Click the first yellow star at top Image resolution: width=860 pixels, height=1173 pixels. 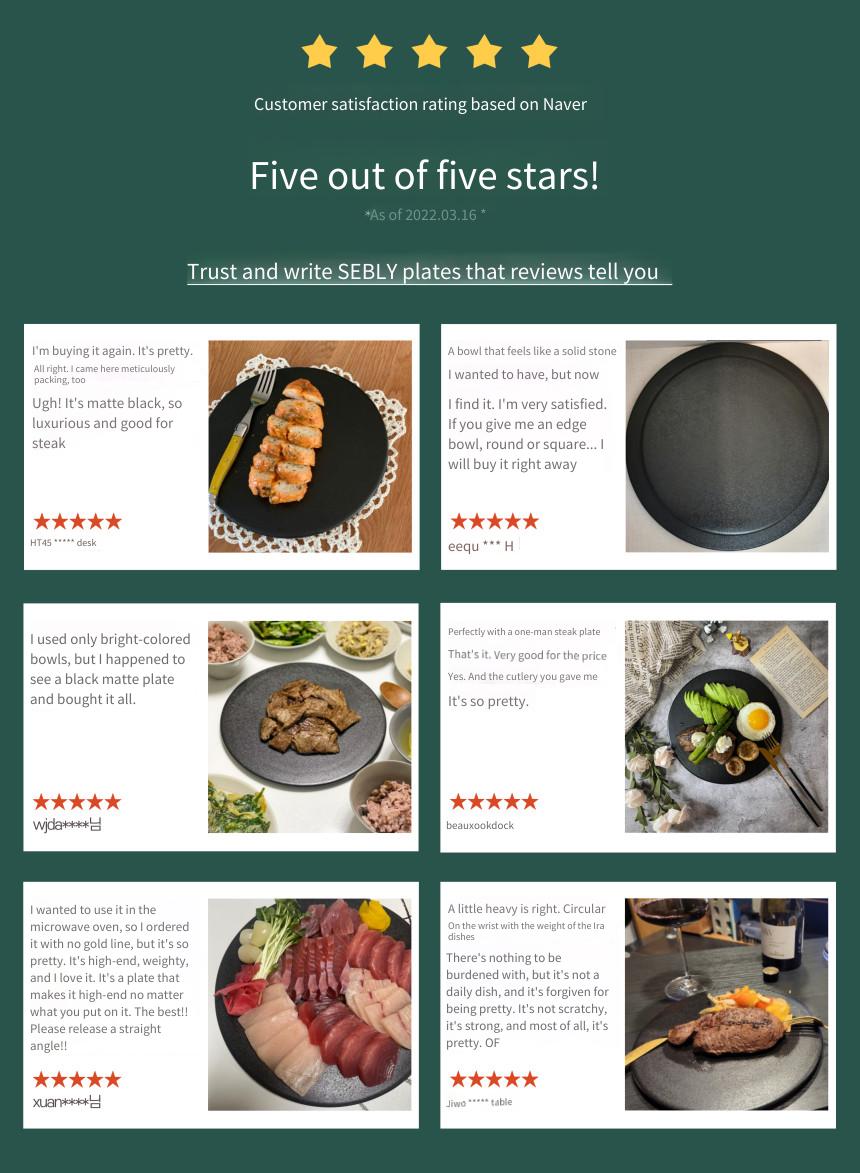click(x=319, y=52)
